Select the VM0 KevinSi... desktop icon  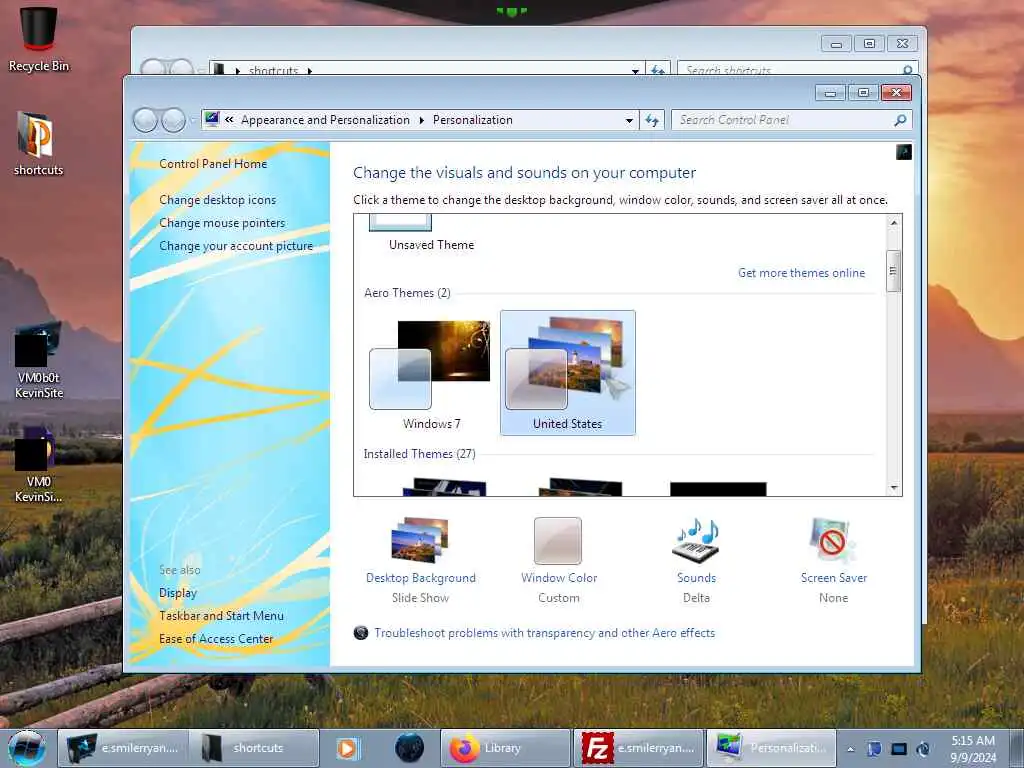click(x=39, y=465)
